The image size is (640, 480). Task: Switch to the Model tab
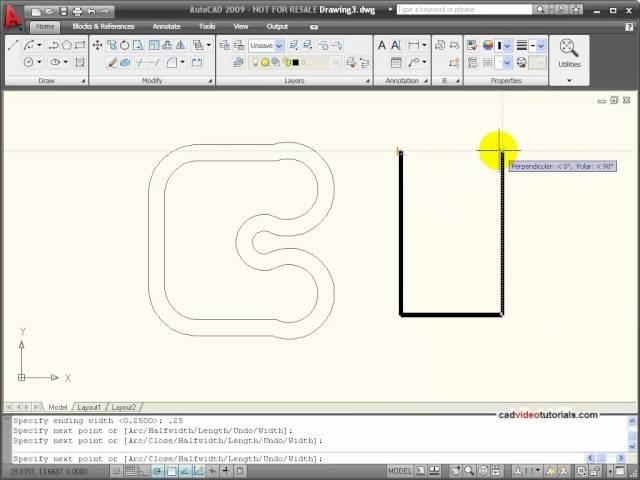[x=58, y=407]
